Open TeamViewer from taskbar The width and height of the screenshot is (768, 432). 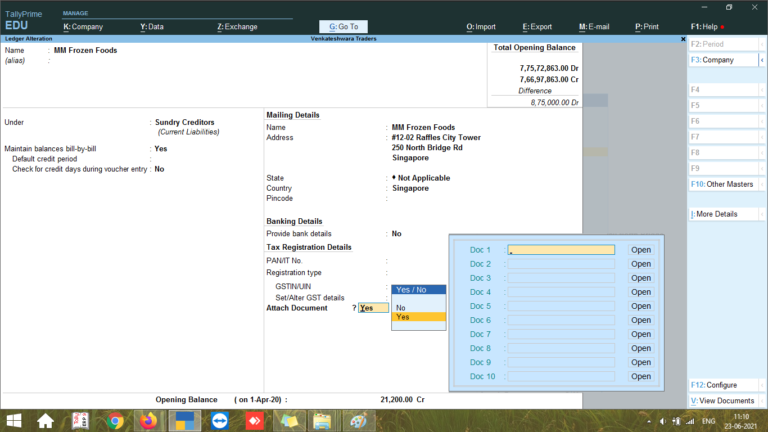[219, 421]
